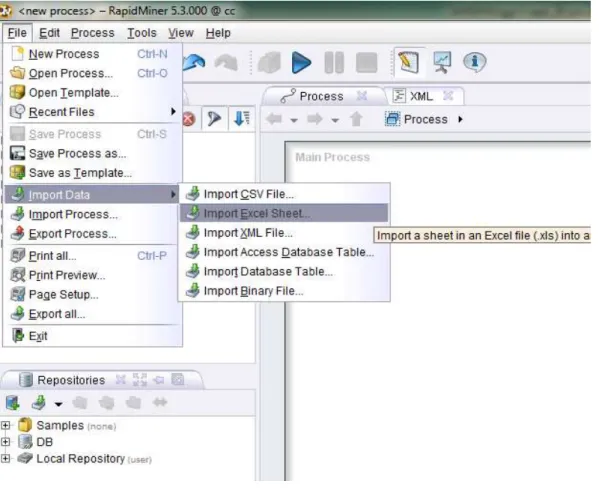Open the File menu

pyautogui.click(x=17, y=33)
